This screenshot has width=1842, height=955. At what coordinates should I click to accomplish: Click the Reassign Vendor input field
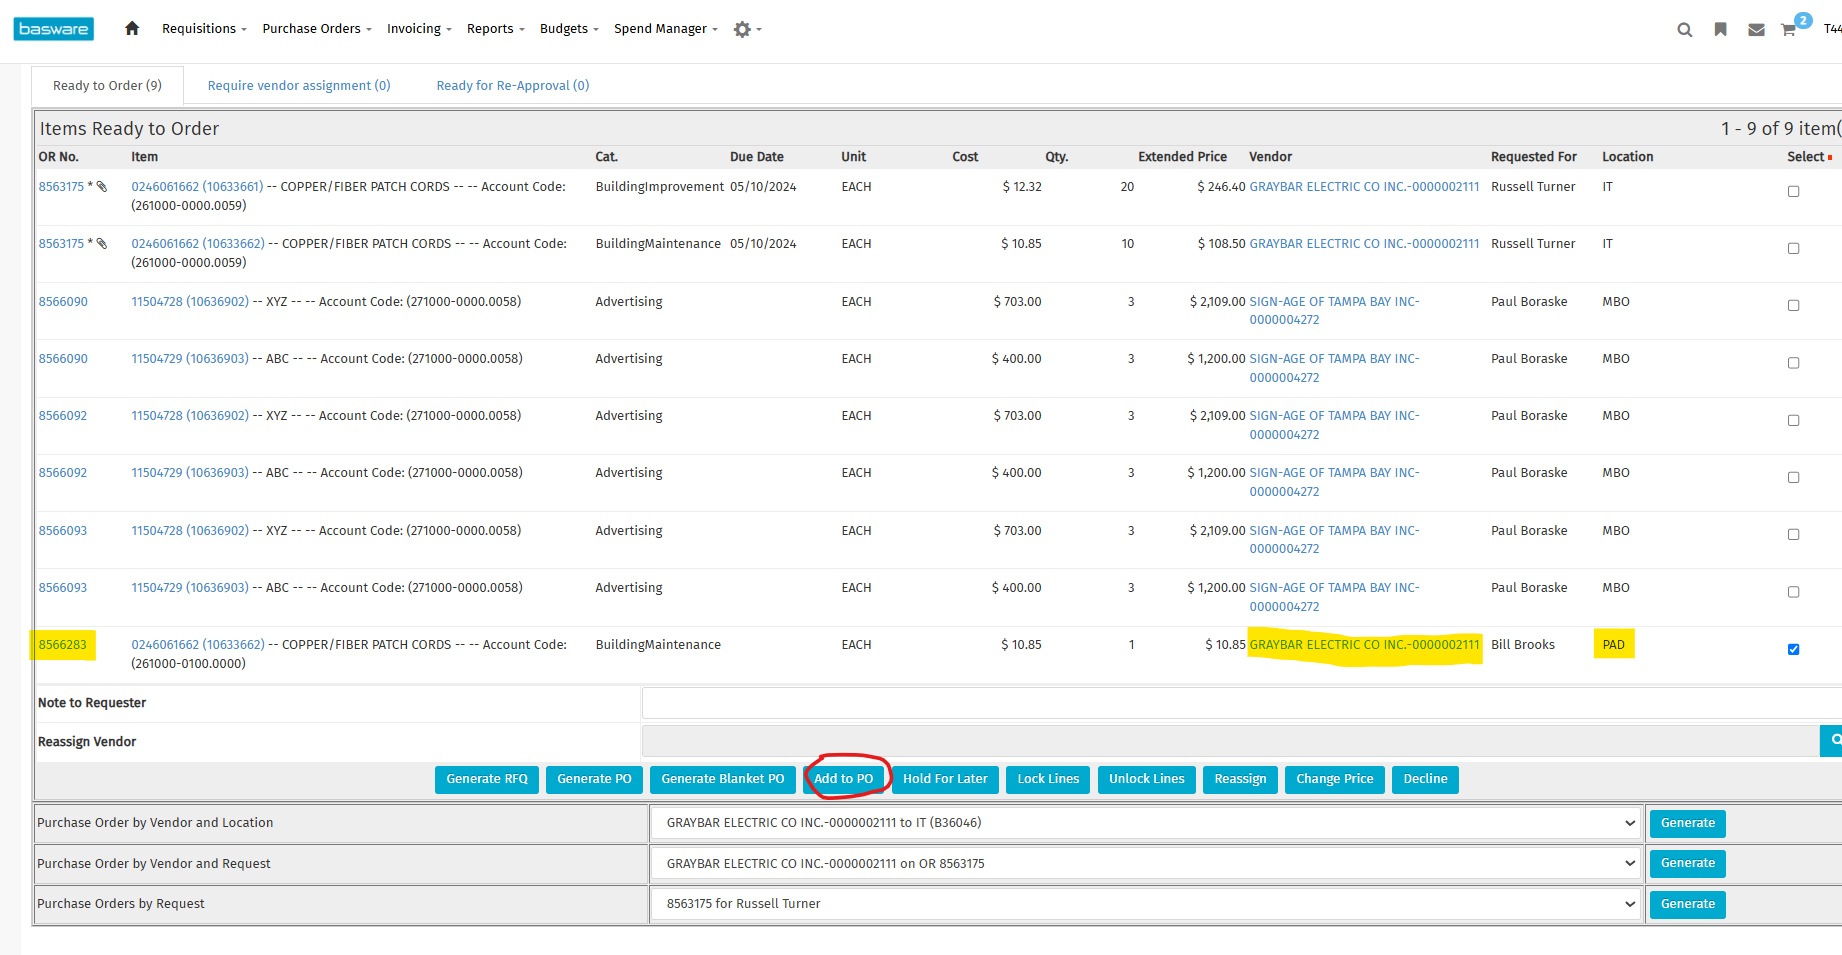[x=1230, y=741]
